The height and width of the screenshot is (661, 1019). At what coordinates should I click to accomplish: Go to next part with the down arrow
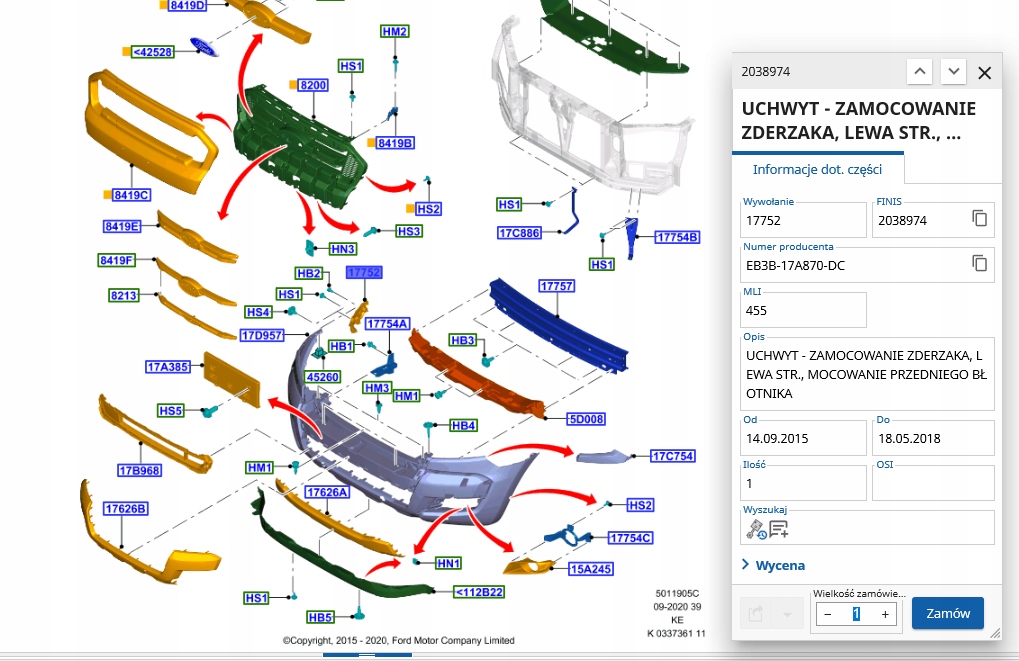pos(953,71)
